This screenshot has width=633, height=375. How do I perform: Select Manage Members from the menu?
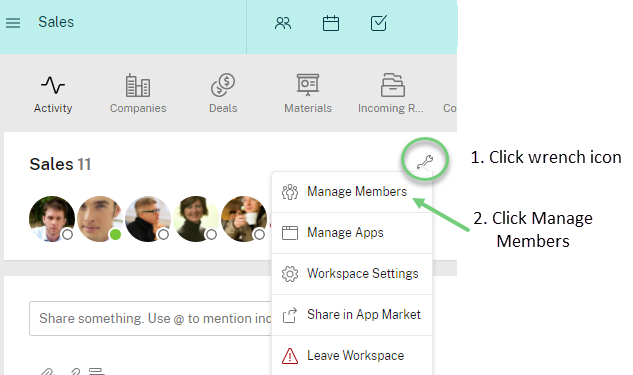tap(352, 192)
